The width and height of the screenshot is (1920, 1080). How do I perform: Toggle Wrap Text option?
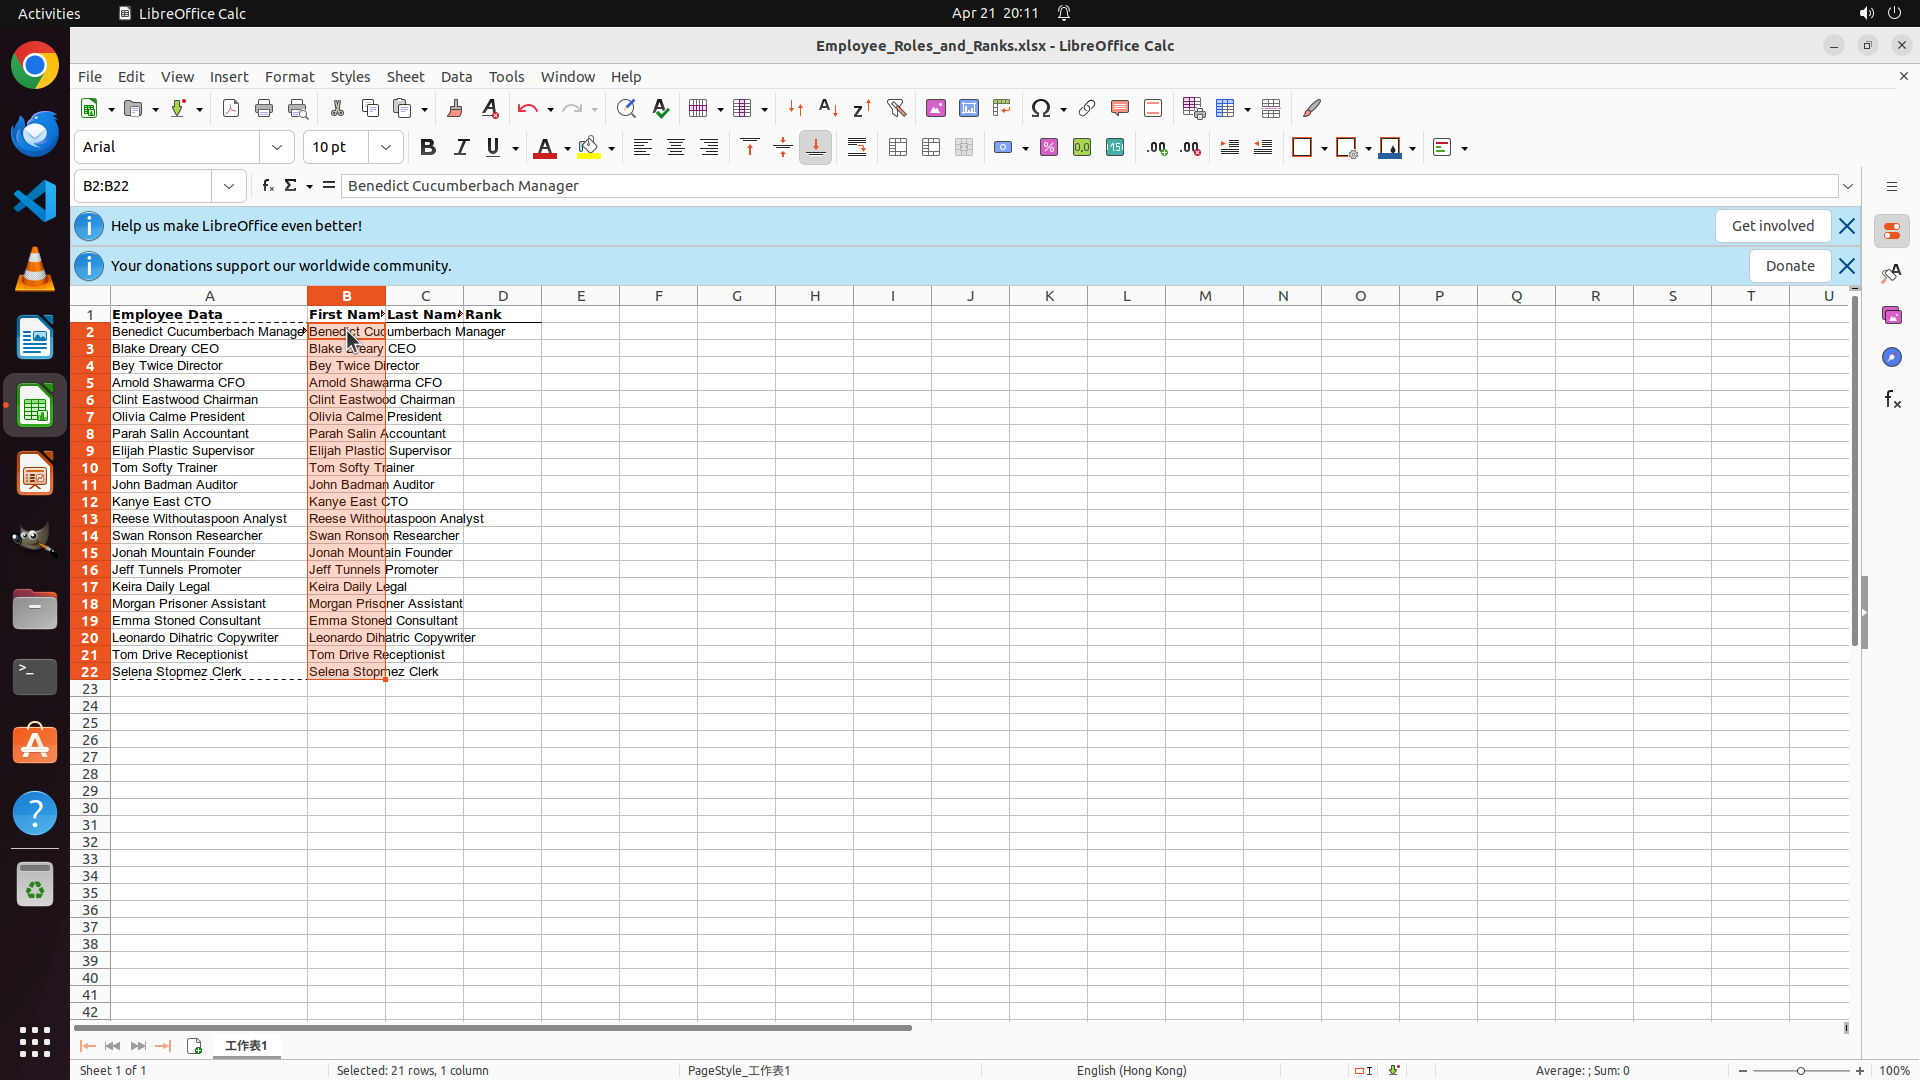[x=857, y=148]
